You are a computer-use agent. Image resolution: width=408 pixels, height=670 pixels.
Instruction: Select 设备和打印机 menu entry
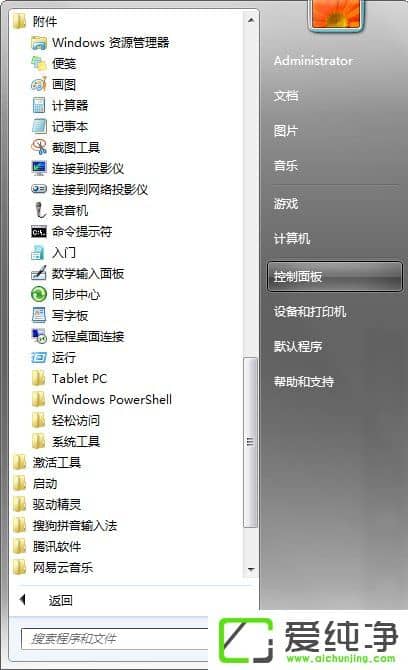[x=310, y=311]
